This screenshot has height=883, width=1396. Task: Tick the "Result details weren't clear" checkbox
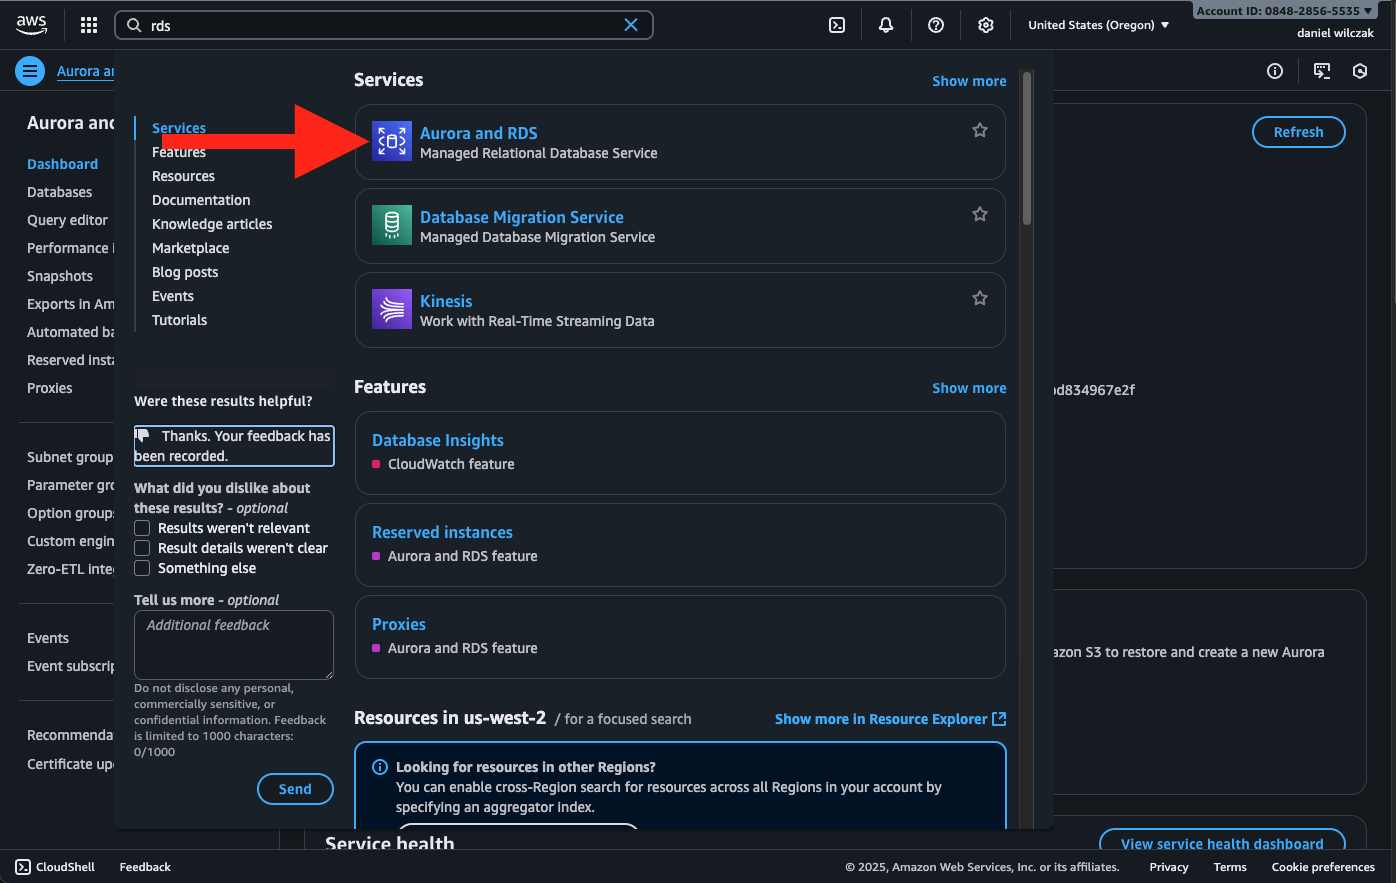click(142, 548)
